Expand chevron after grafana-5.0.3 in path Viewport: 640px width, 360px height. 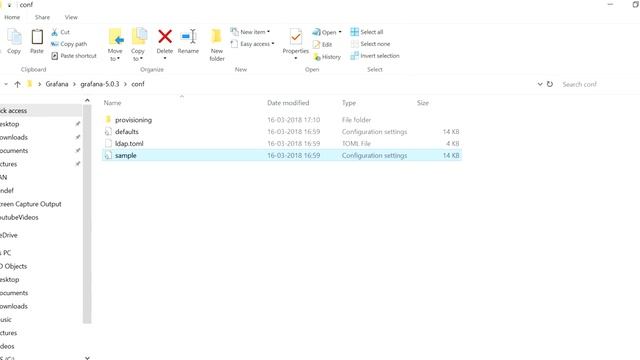point(125,84)
